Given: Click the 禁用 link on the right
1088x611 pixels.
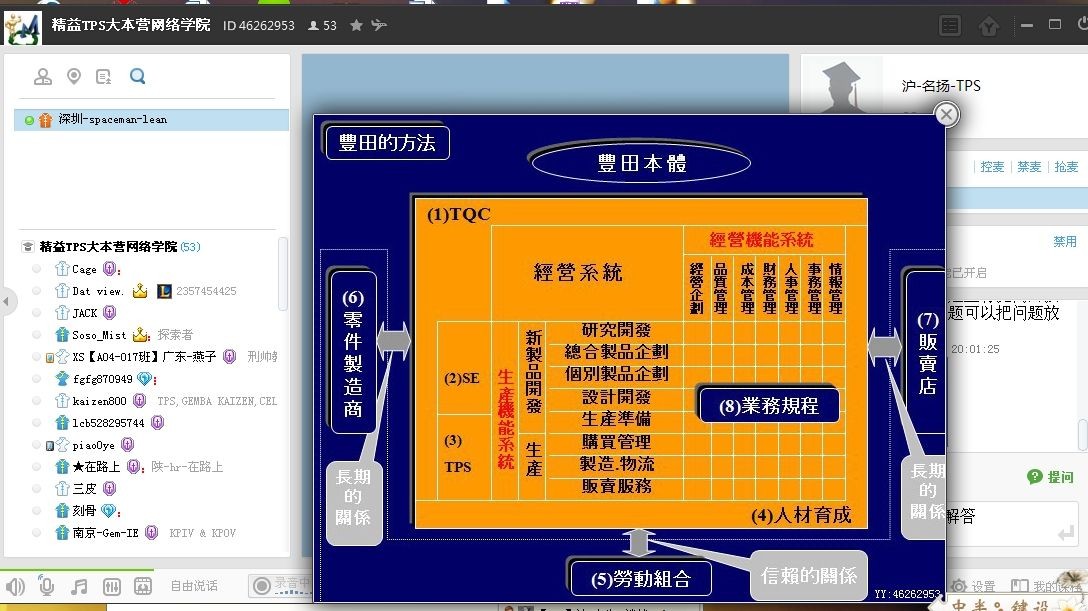Looking at the screenshot, I should [x=1064, y=241].
